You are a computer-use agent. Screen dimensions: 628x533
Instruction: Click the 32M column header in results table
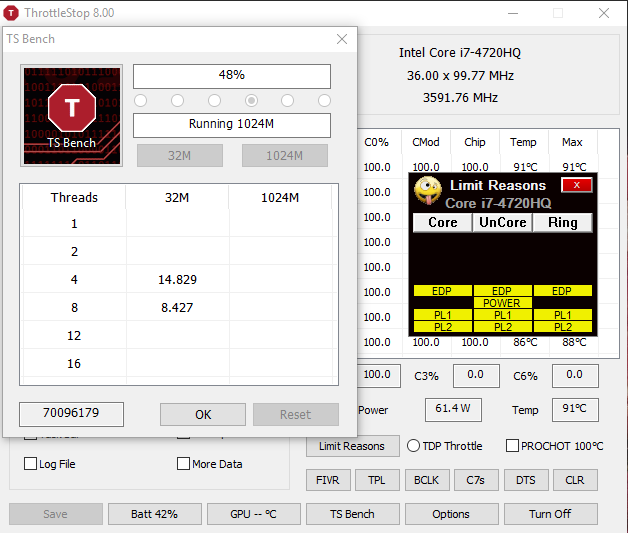[x=177, y=197]
